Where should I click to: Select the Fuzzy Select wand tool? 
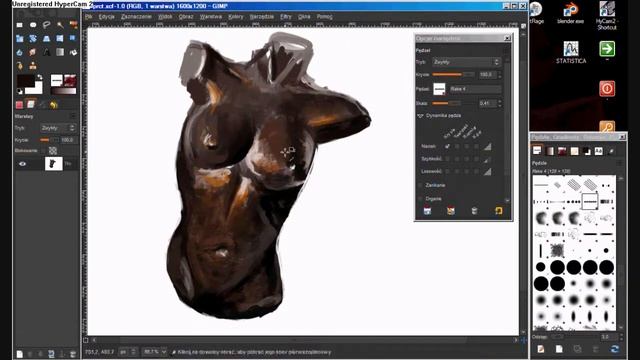click(60, 25)
